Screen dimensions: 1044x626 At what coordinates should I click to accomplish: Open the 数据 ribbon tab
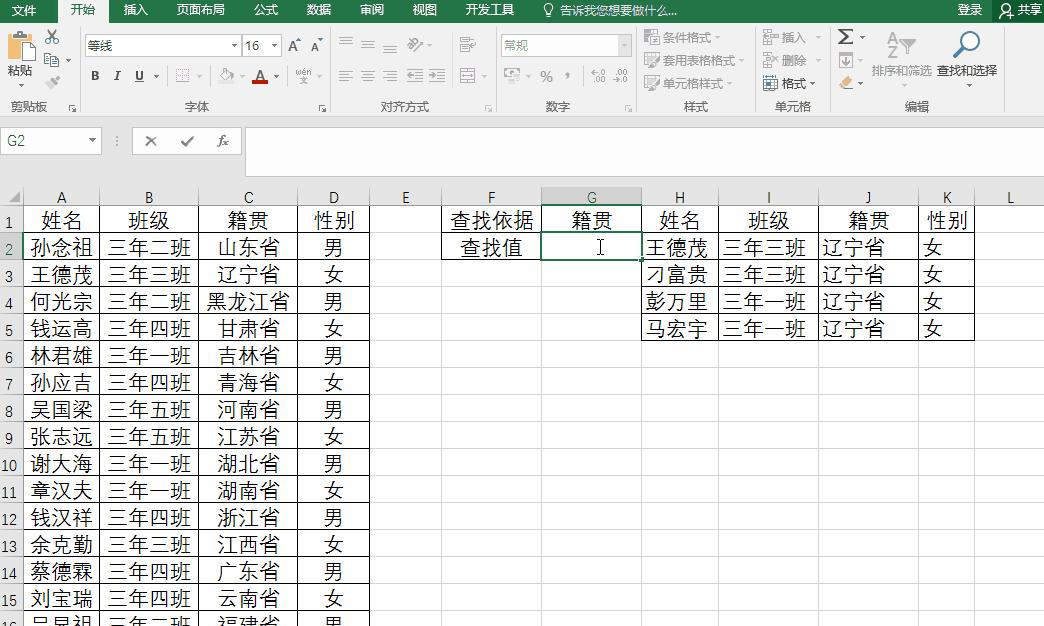[x=318, y=10]
